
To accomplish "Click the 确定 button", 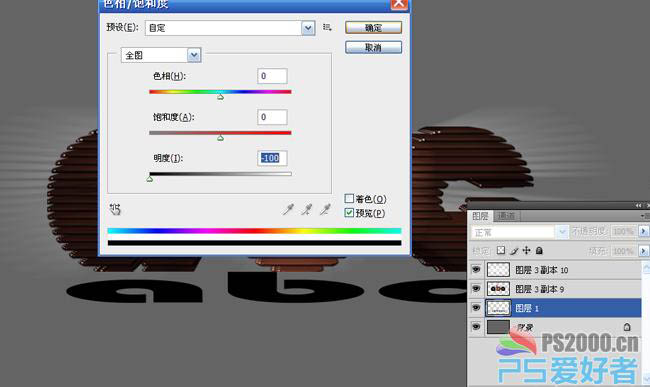I will [373, 28].
